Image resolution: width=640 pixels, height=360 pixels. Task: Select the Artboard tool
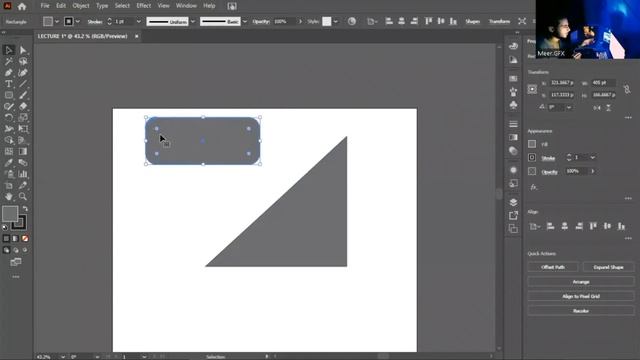(9, 185)
